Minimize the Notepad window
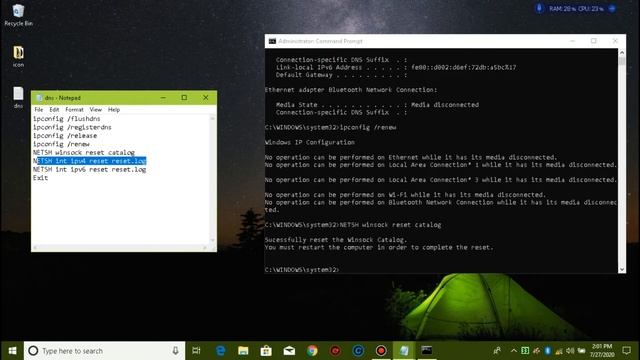The image size is (640, 360). click(x=163, y=98)
